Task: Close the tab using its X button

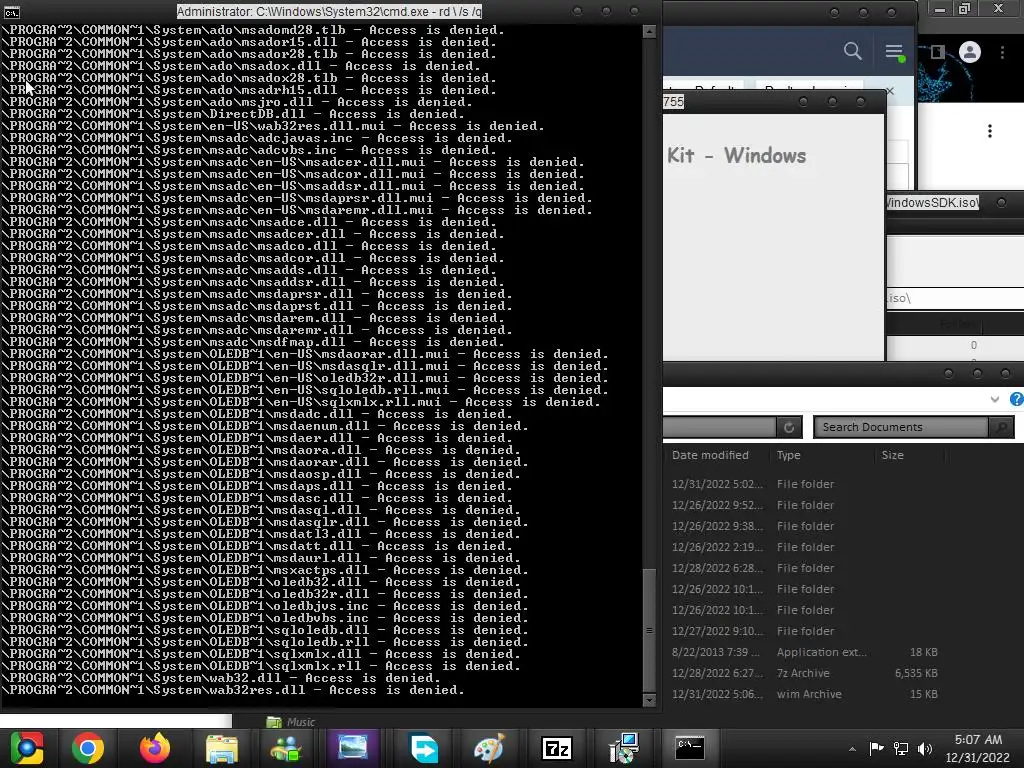Action: pyautogui.click(x=889, y=91)
